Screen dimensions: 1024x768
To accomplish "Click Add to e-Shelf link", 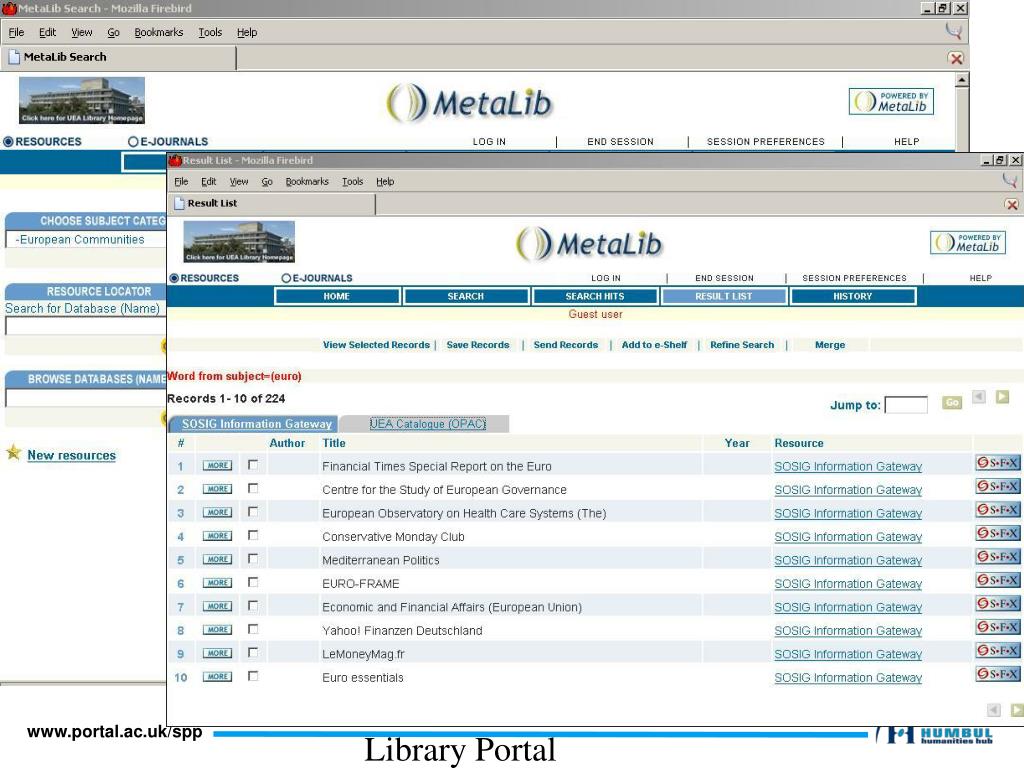I will pos(654,345).
